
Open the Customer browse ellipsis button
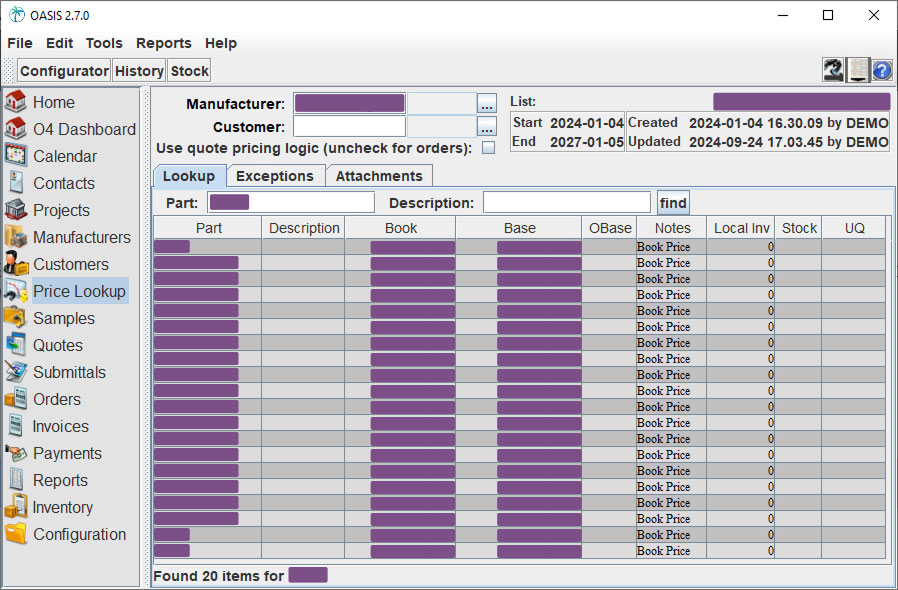(x=486, y=127)
